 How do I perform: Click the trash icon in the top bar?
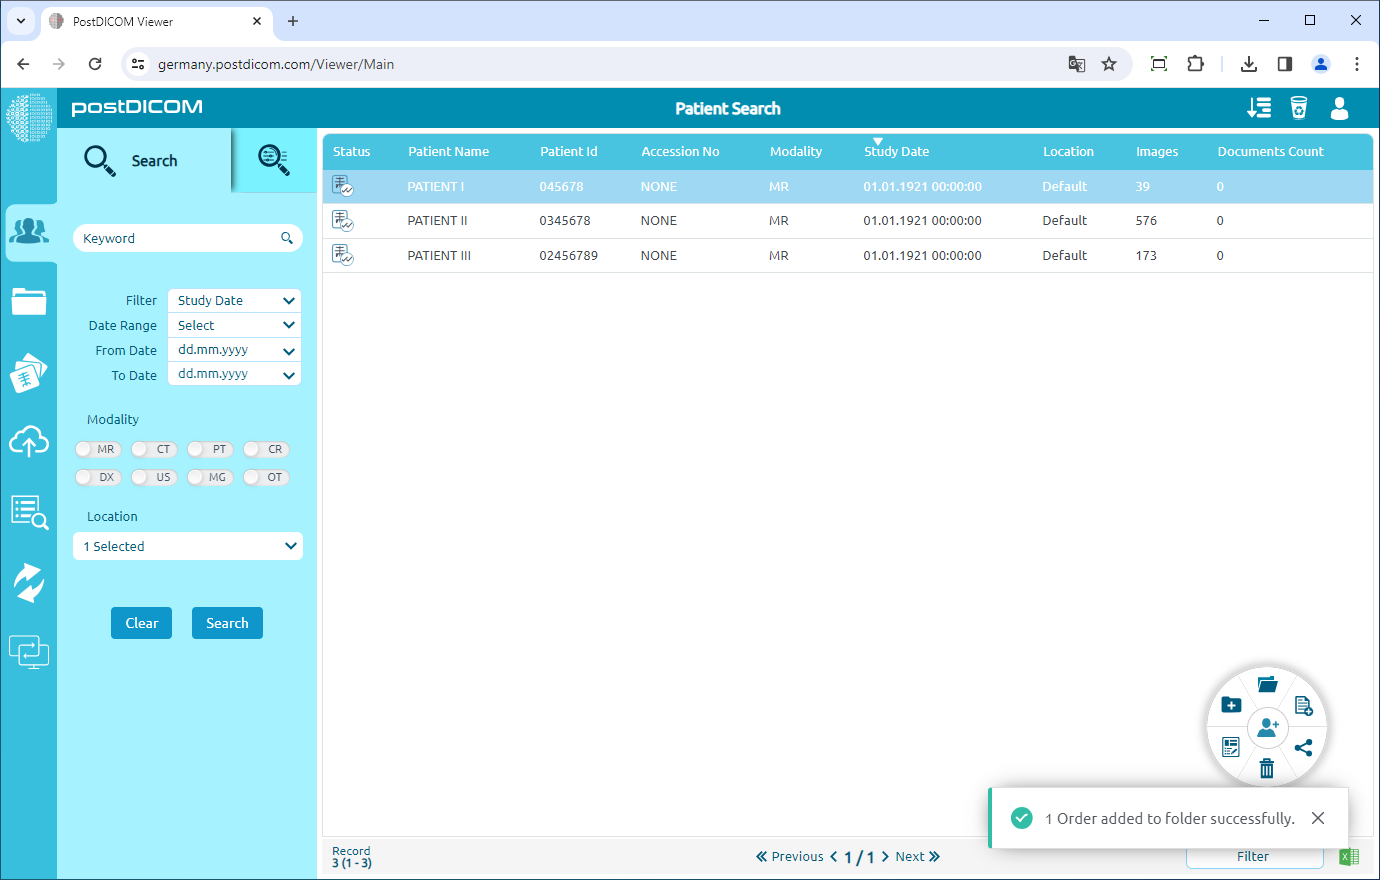[x=1299, y=110]
